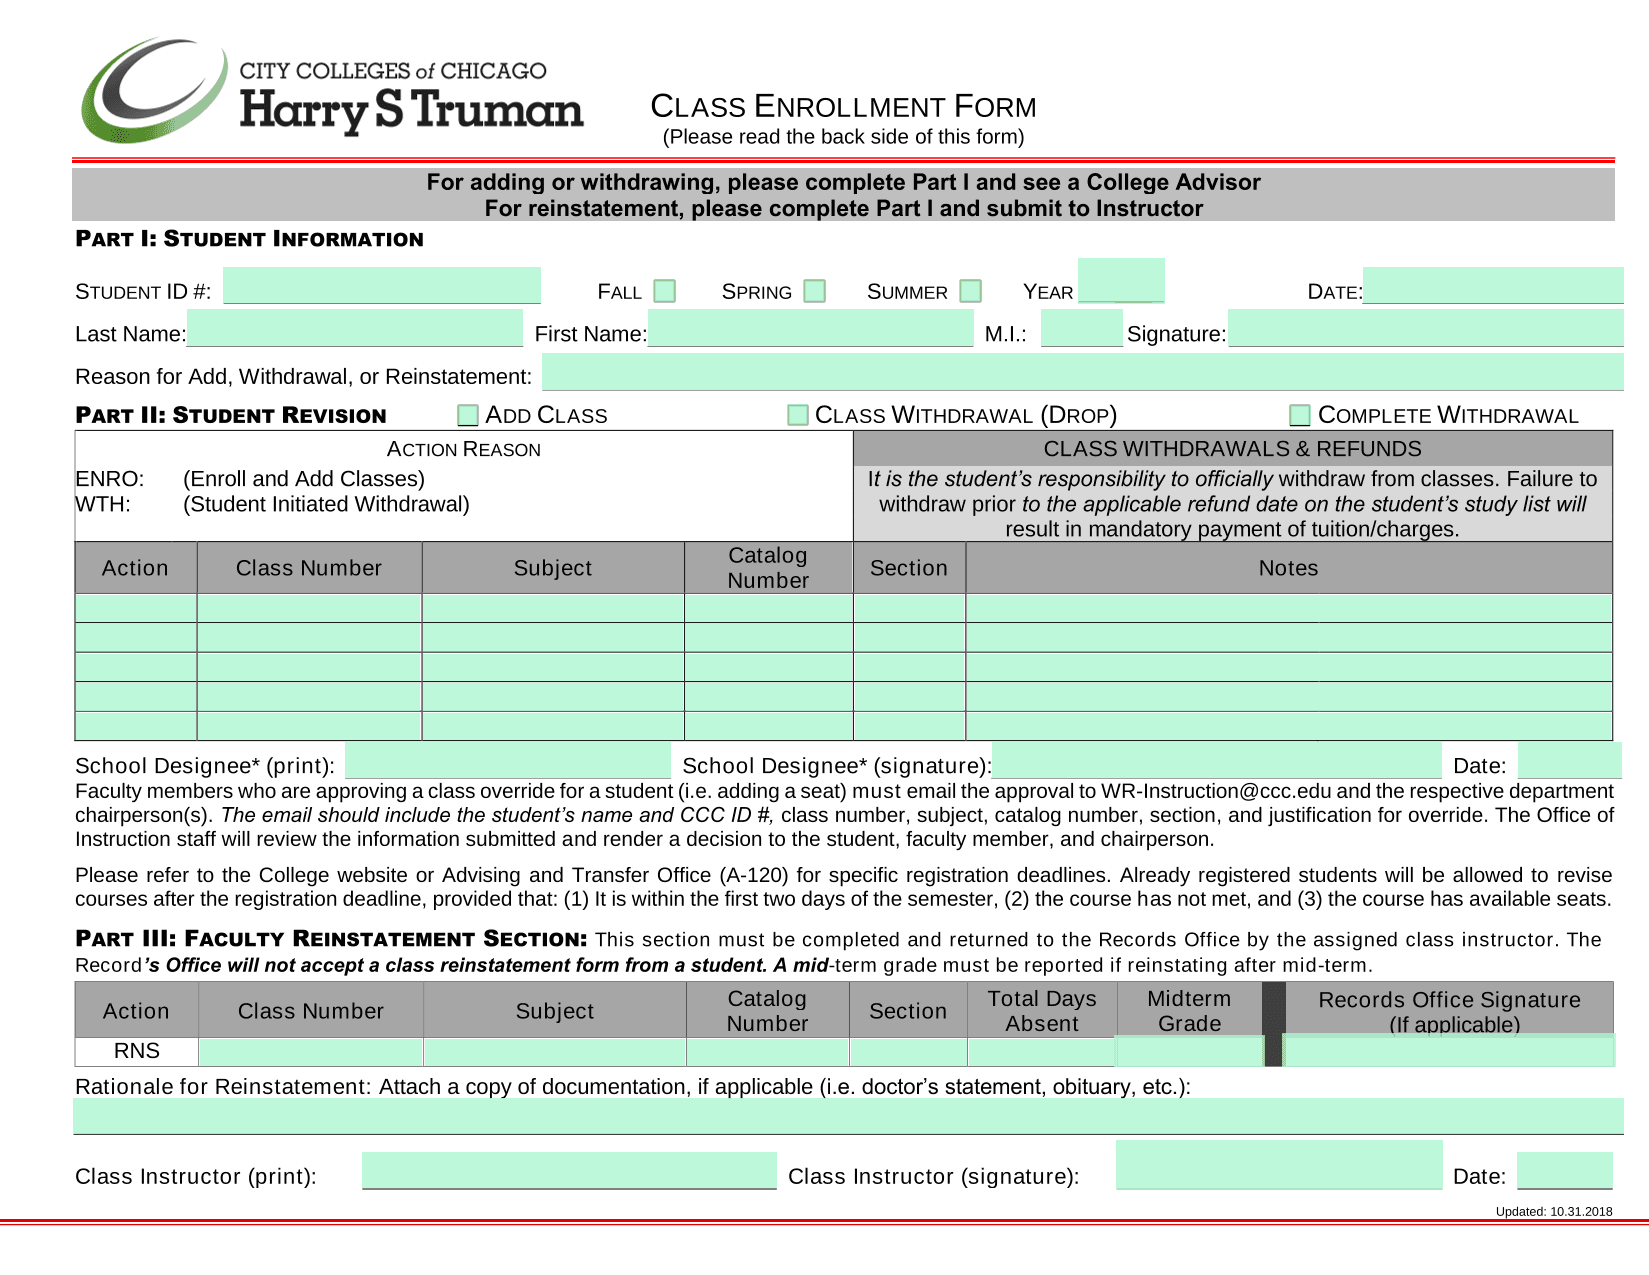Tick the Complete Withdrawal checkbox
This screenshot has height=1275, width=1649.
(x=1300, y=415)
